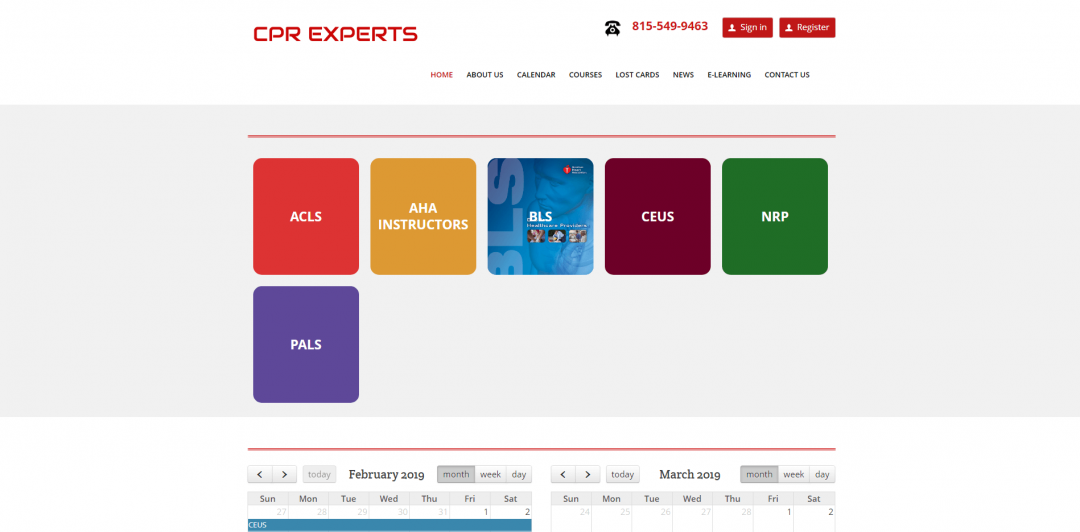The image size is (1080, 532).
Task: Open the Calendar menu item
Action: pyautogui.click(x=536, y=74)
